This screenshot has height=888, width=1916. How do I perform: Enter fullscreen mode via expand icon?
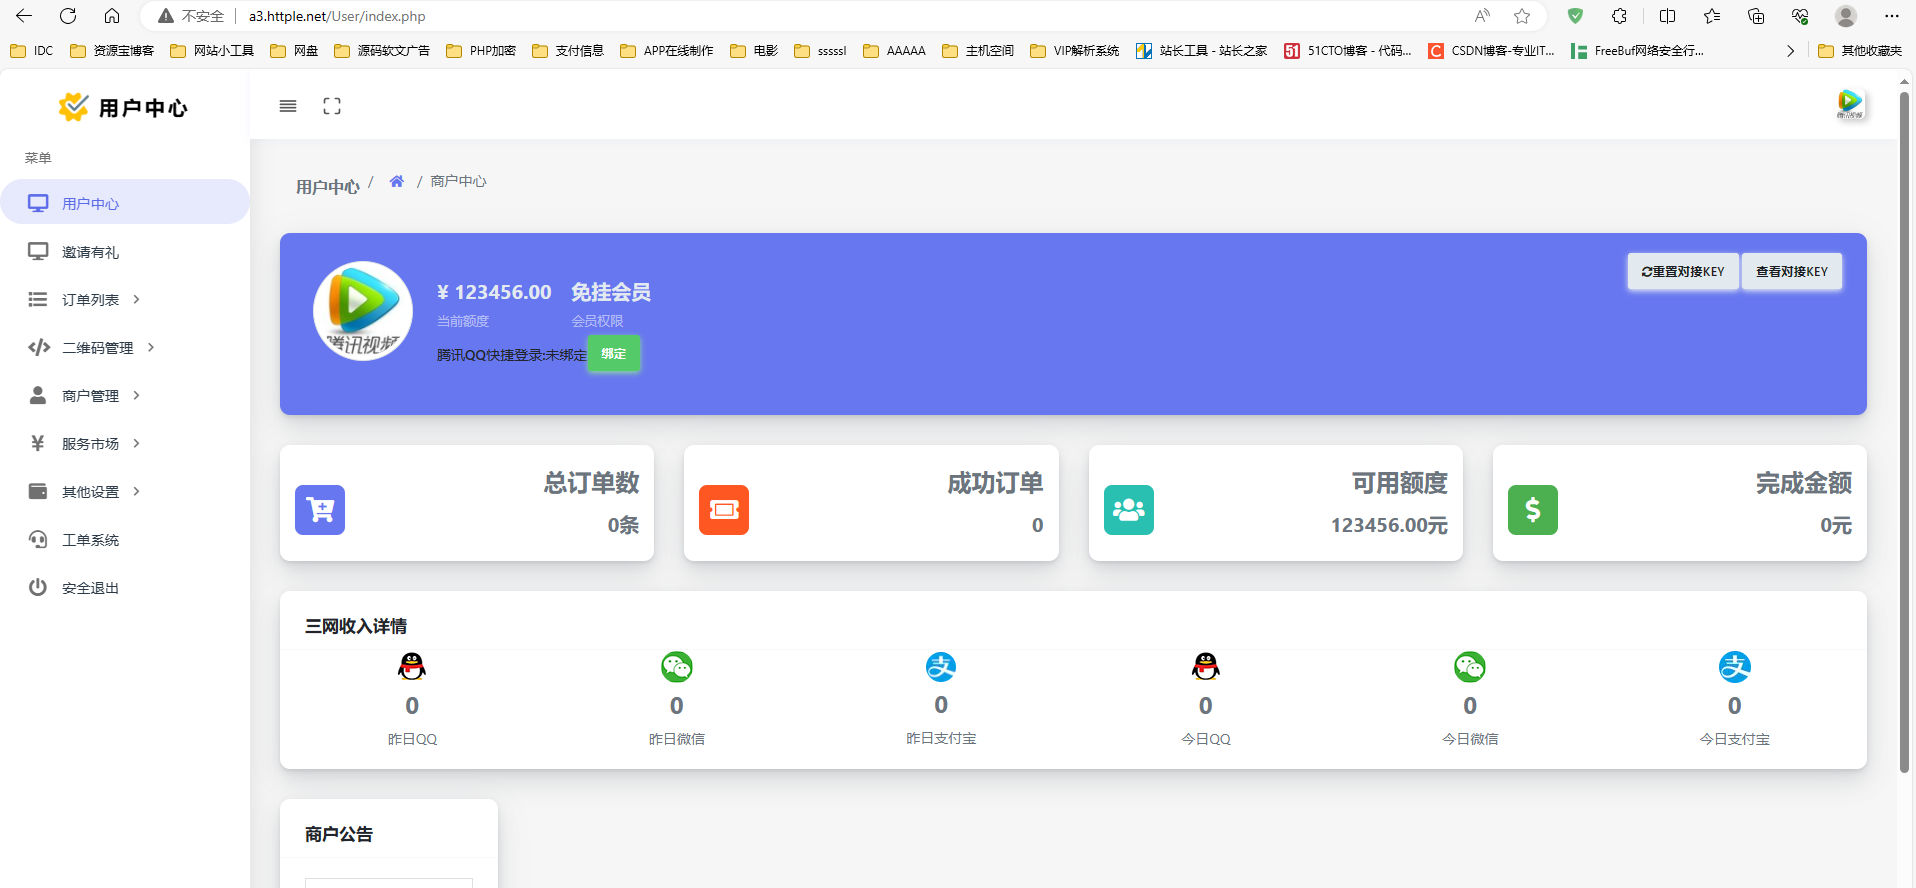point(332,106)
